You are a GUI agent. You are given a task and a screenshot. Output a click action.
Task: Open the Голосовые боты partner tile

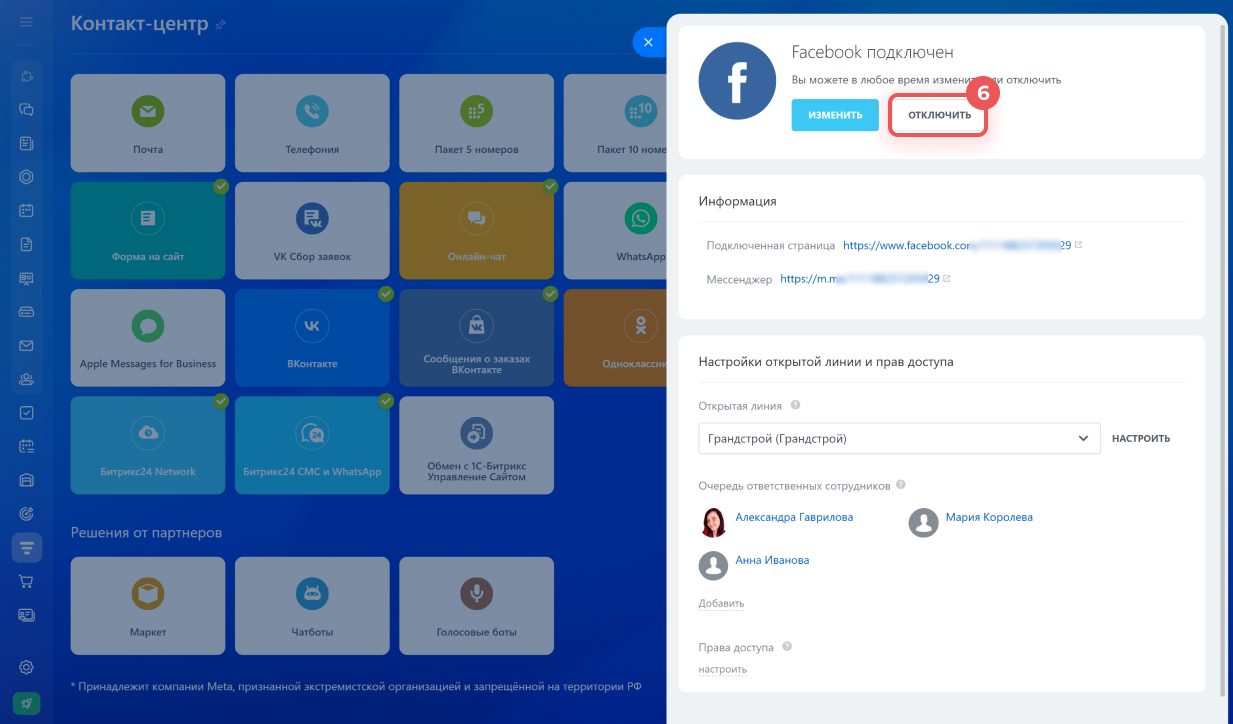[476, 606]
